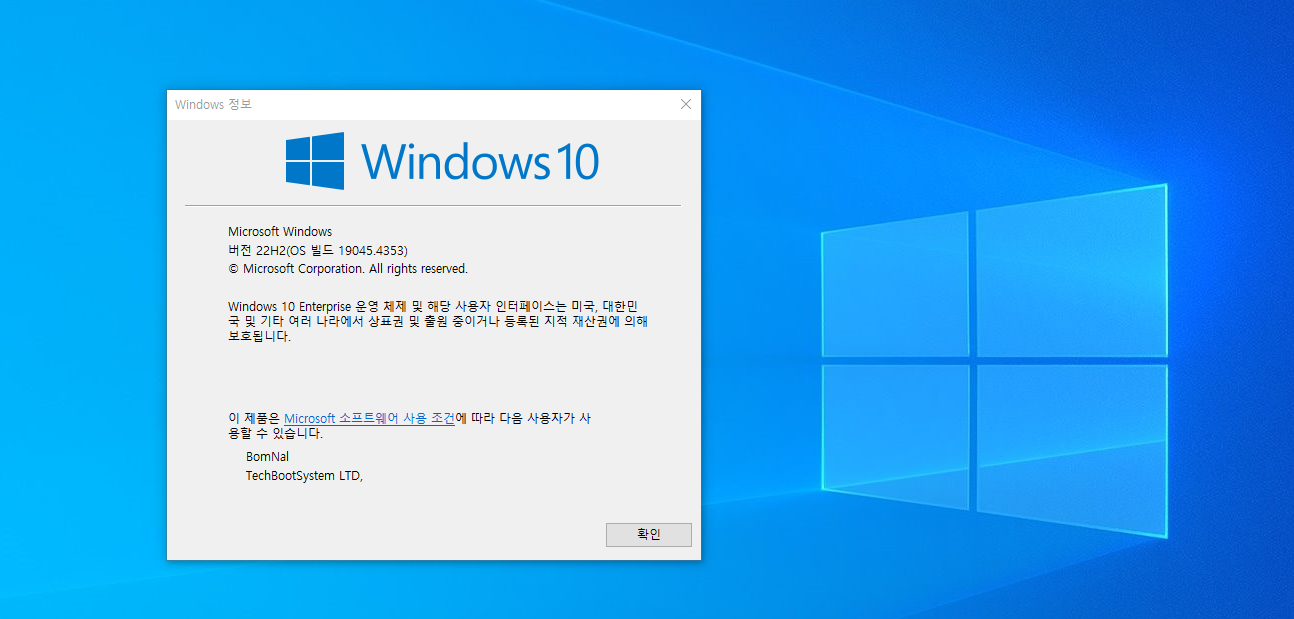
Task: Click the 'Windows 정보' title bar text
Action: 213,104
